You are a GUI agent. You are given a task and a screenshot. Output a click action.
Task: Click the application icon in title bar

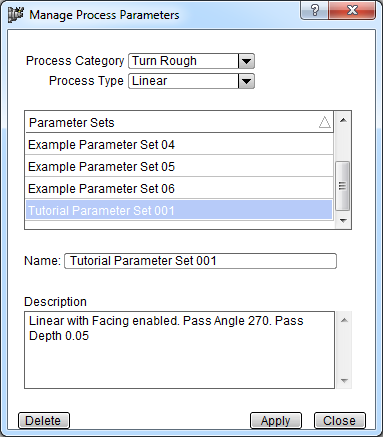tap(15, 15)
